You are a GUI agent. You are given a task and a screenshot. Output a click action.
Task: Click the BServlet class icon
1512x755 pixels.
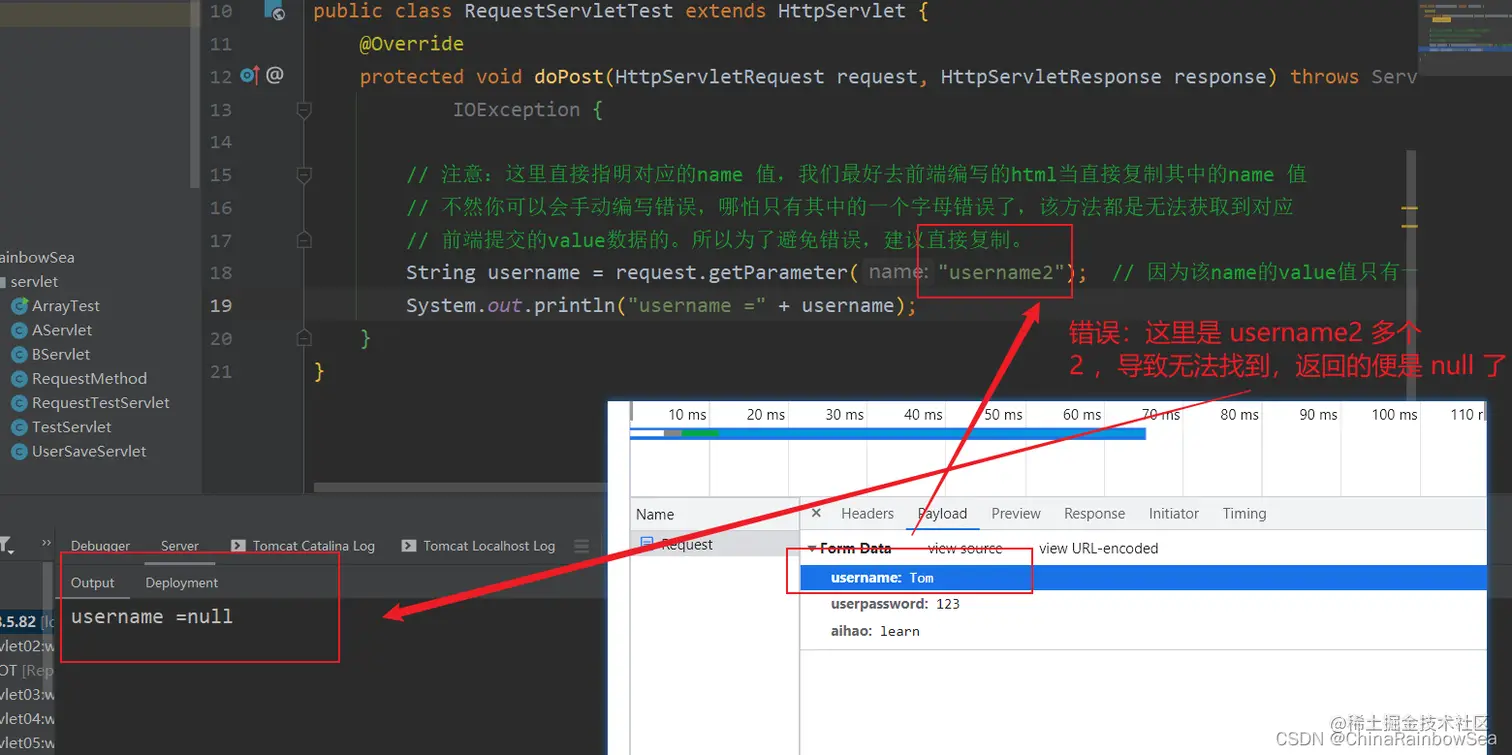[x=18, y=354]
